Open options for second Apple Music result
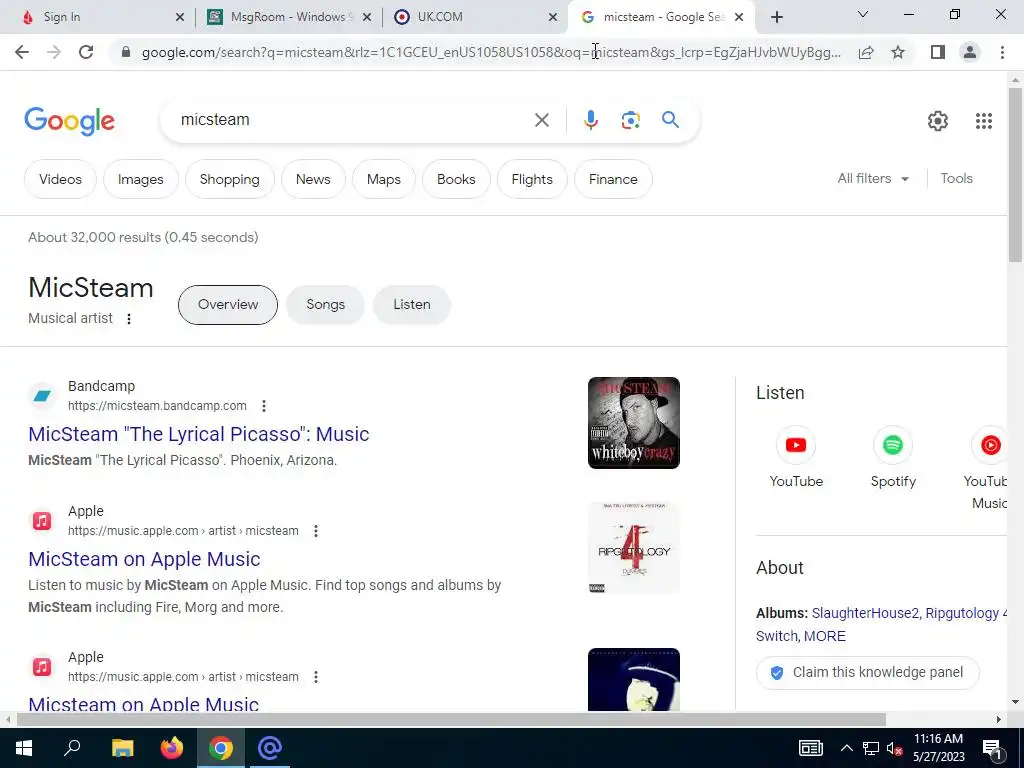Screen dimensions: 1024x768 click(x=315, y=677)
